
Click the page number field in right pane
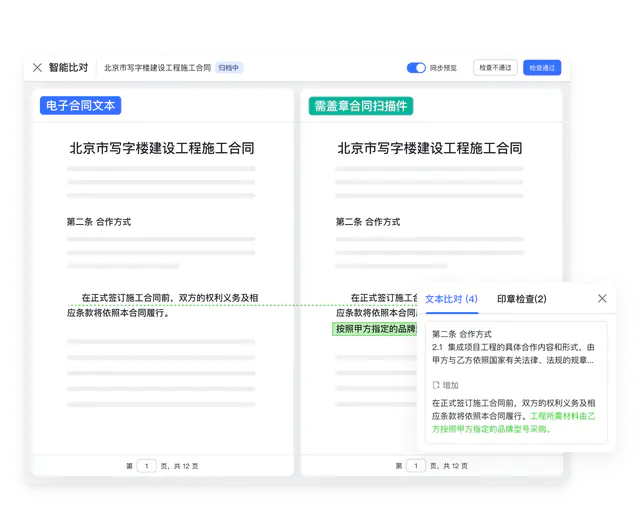(414, 465)
